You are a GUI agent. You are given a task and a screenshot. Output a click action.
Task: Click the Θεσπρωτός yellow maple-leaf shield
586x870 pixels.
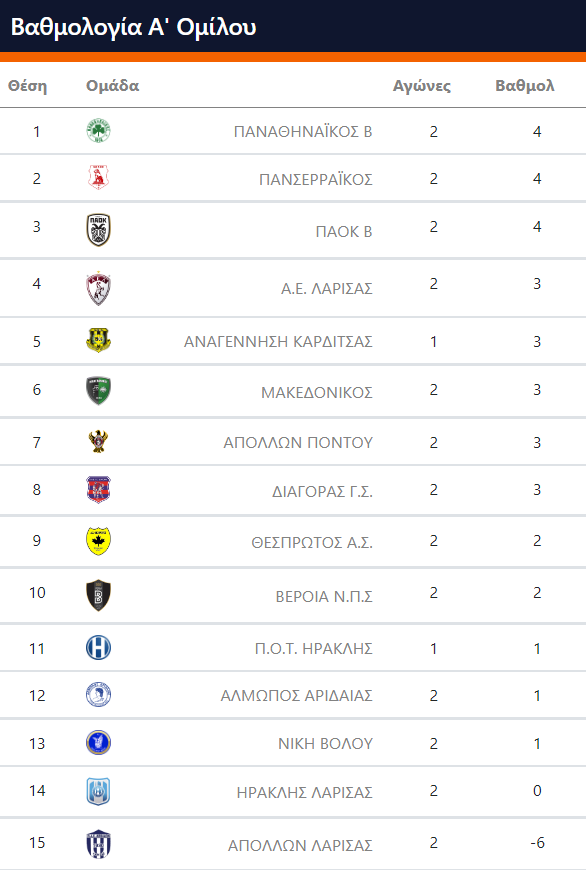click(99, 541)
